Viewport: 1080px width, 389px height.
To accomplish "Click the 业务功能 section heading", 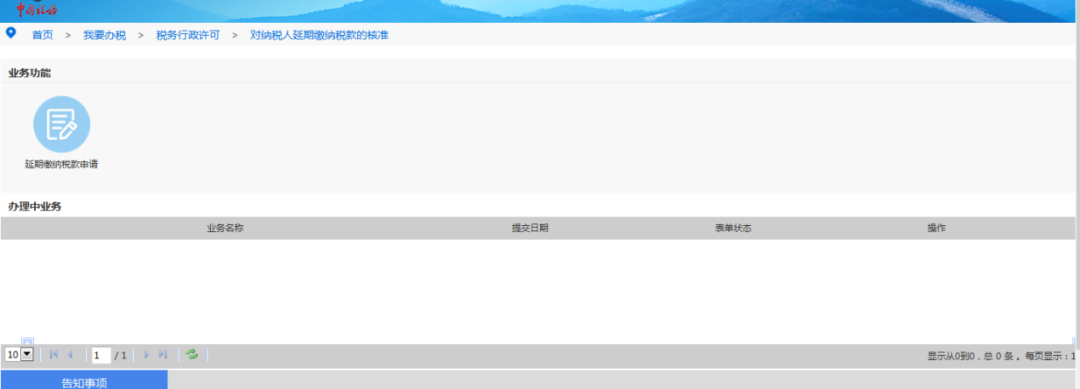I will tap(30, 73).
